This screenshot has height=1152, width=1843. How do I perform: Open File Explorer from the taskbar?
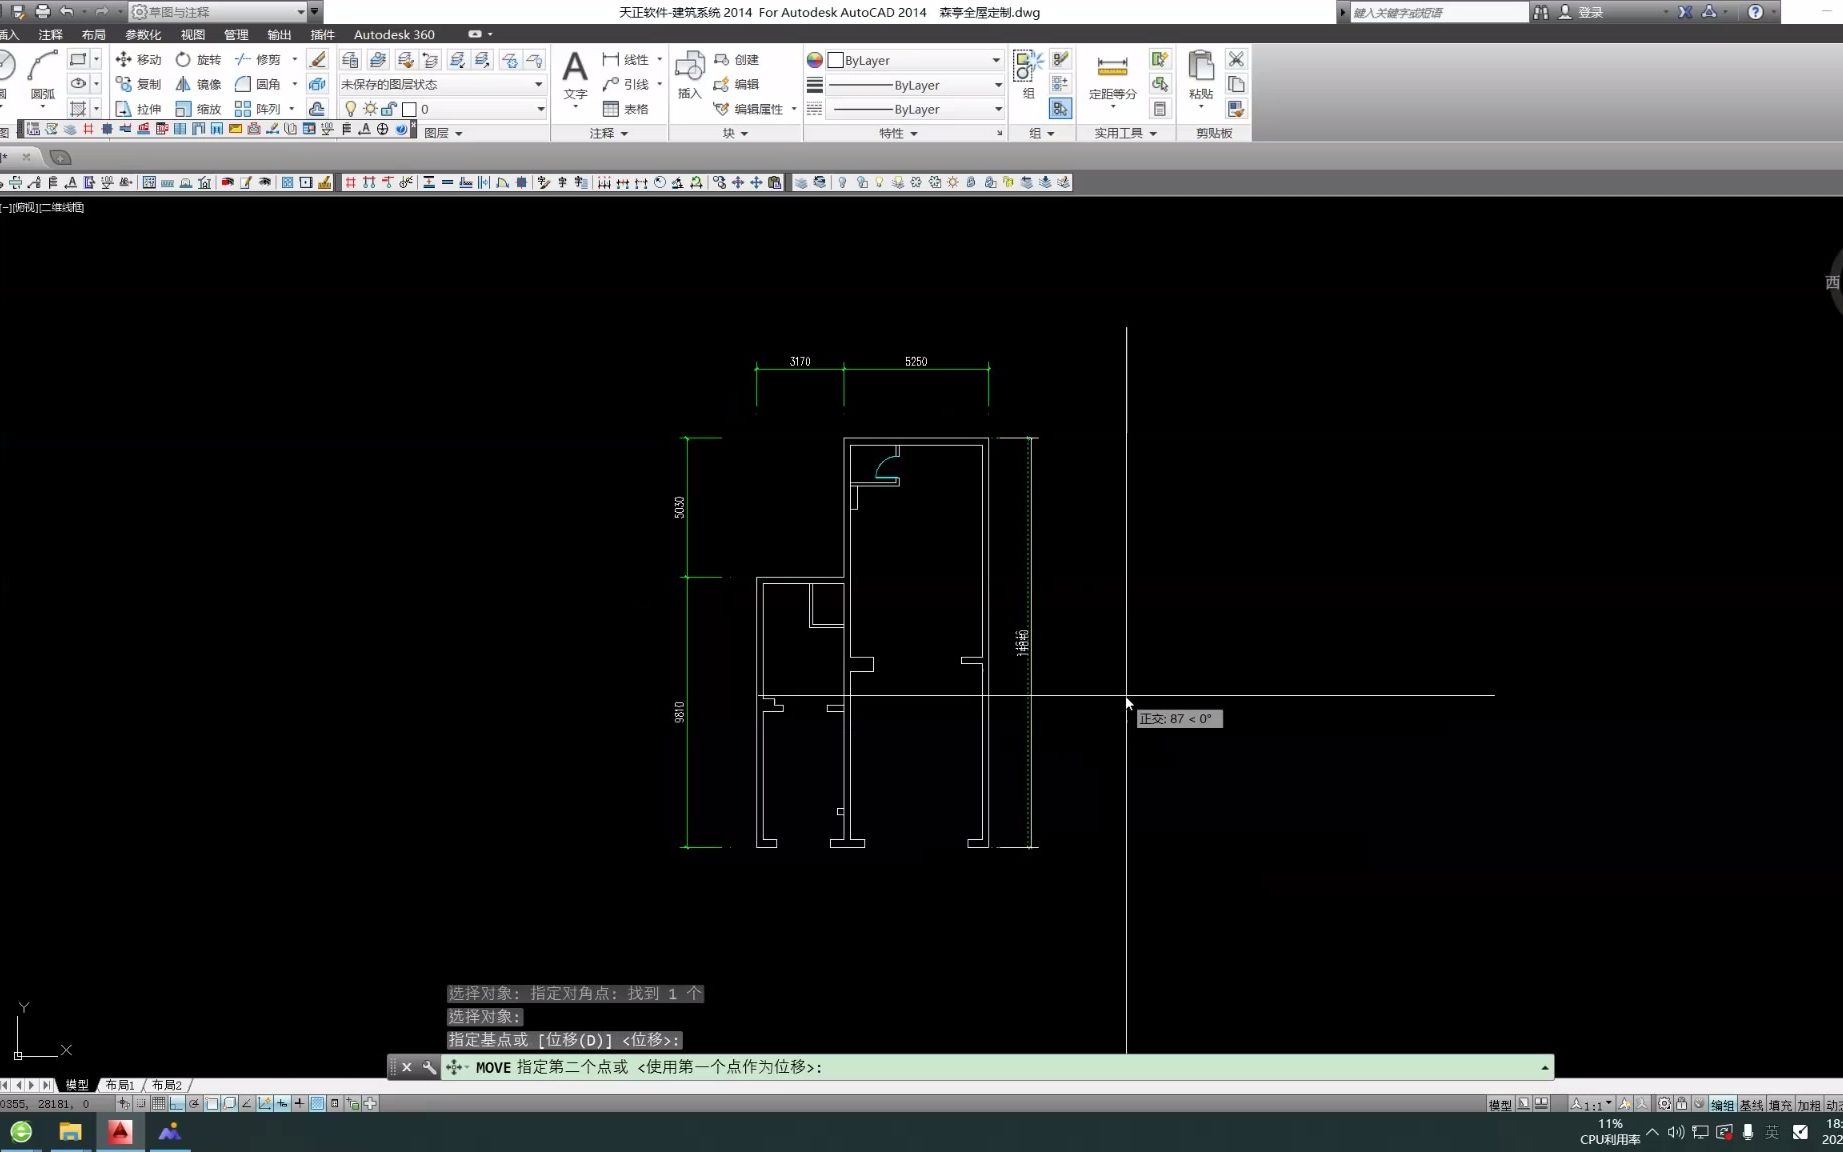[70, 1131]
